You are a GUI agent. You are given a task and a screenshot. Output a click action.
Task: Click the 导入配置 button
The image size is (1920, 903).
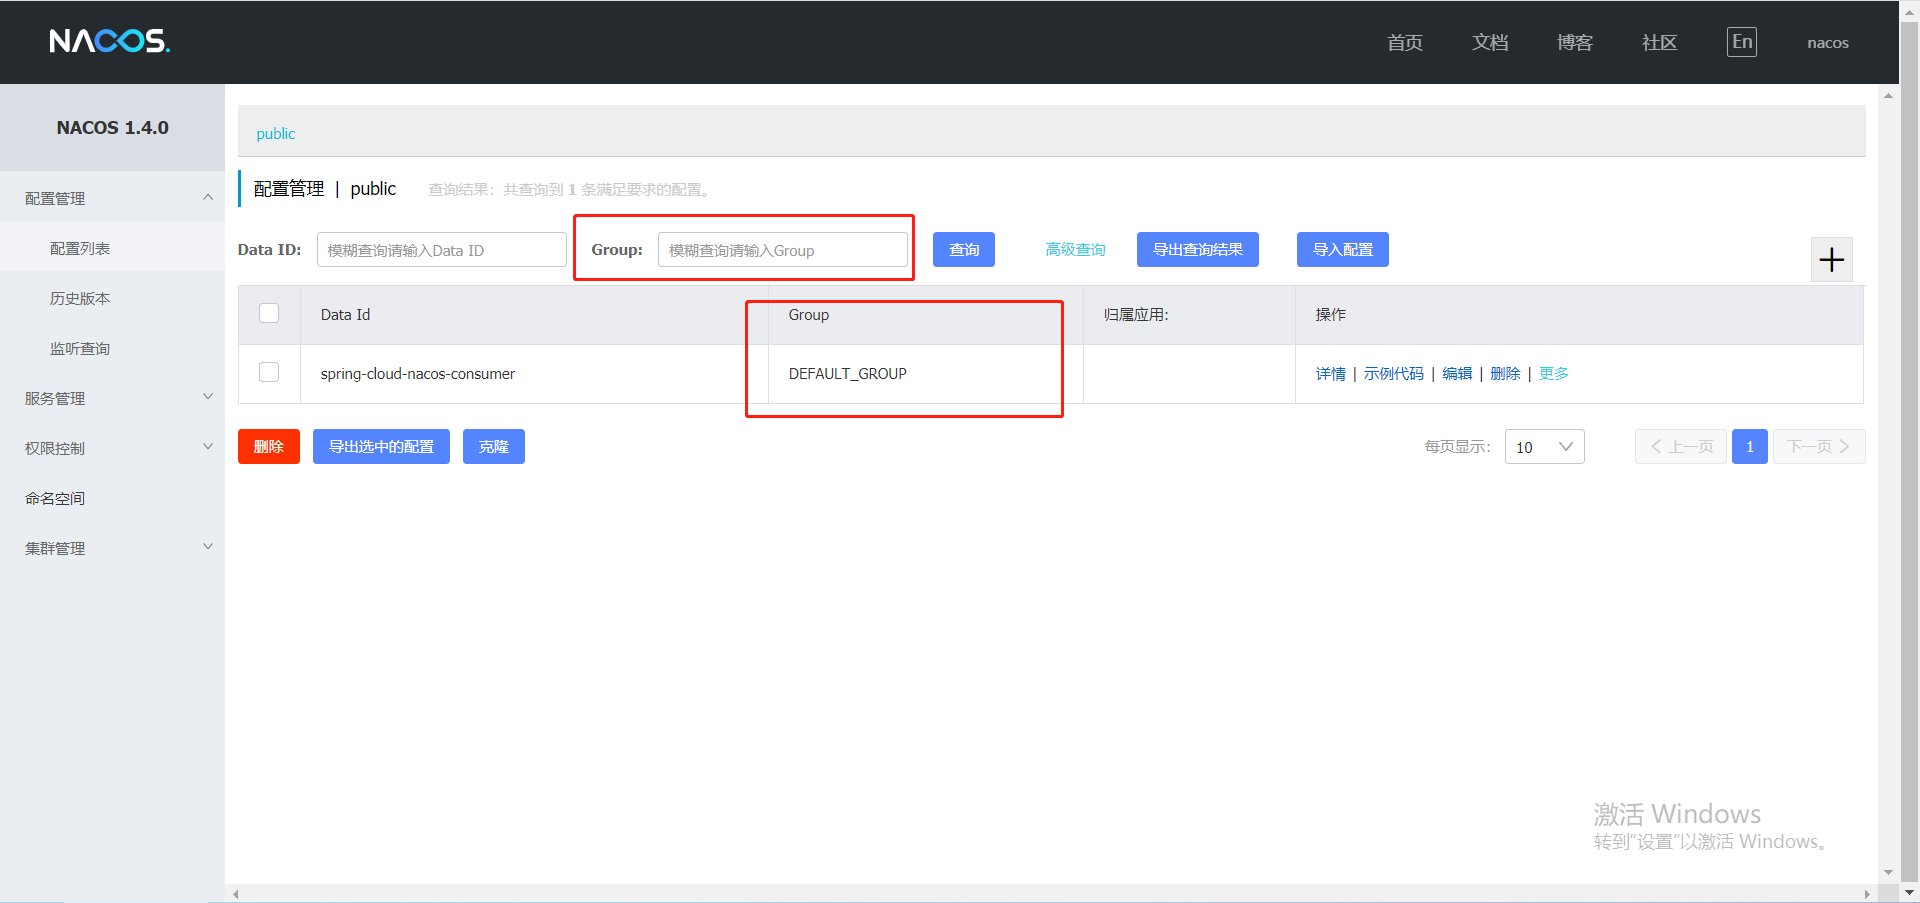point(1342,250)
